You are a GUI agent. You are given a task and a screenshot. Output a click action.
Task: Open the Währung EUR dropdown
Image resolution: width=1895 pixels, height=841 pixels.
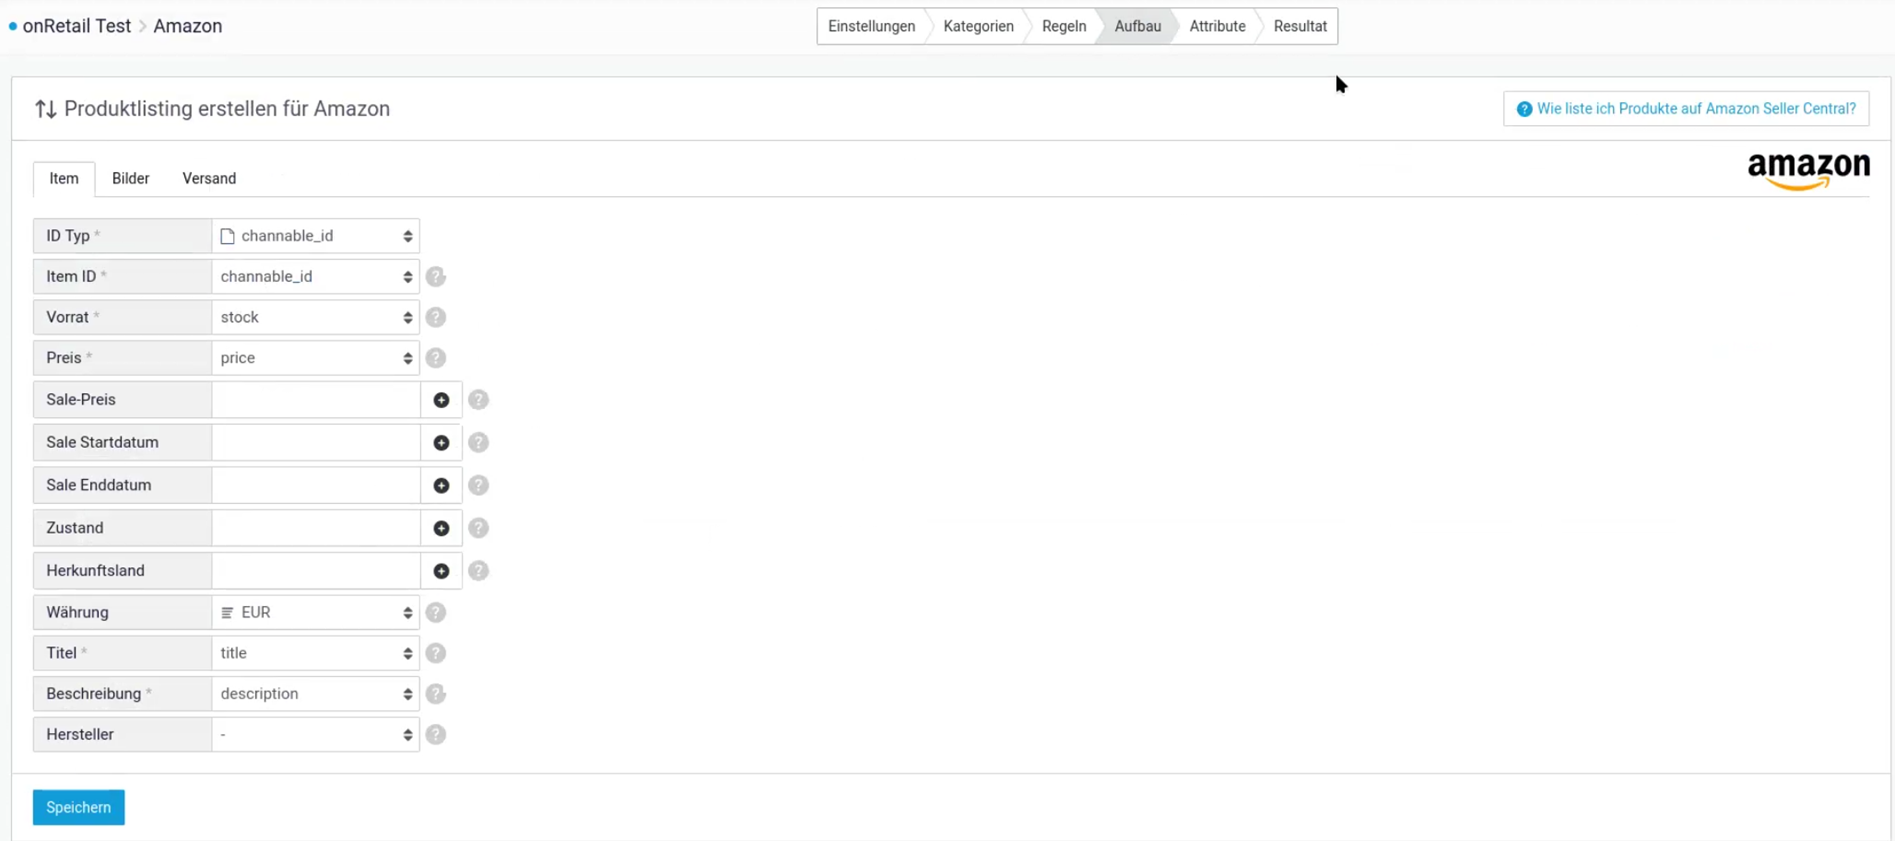315,613
